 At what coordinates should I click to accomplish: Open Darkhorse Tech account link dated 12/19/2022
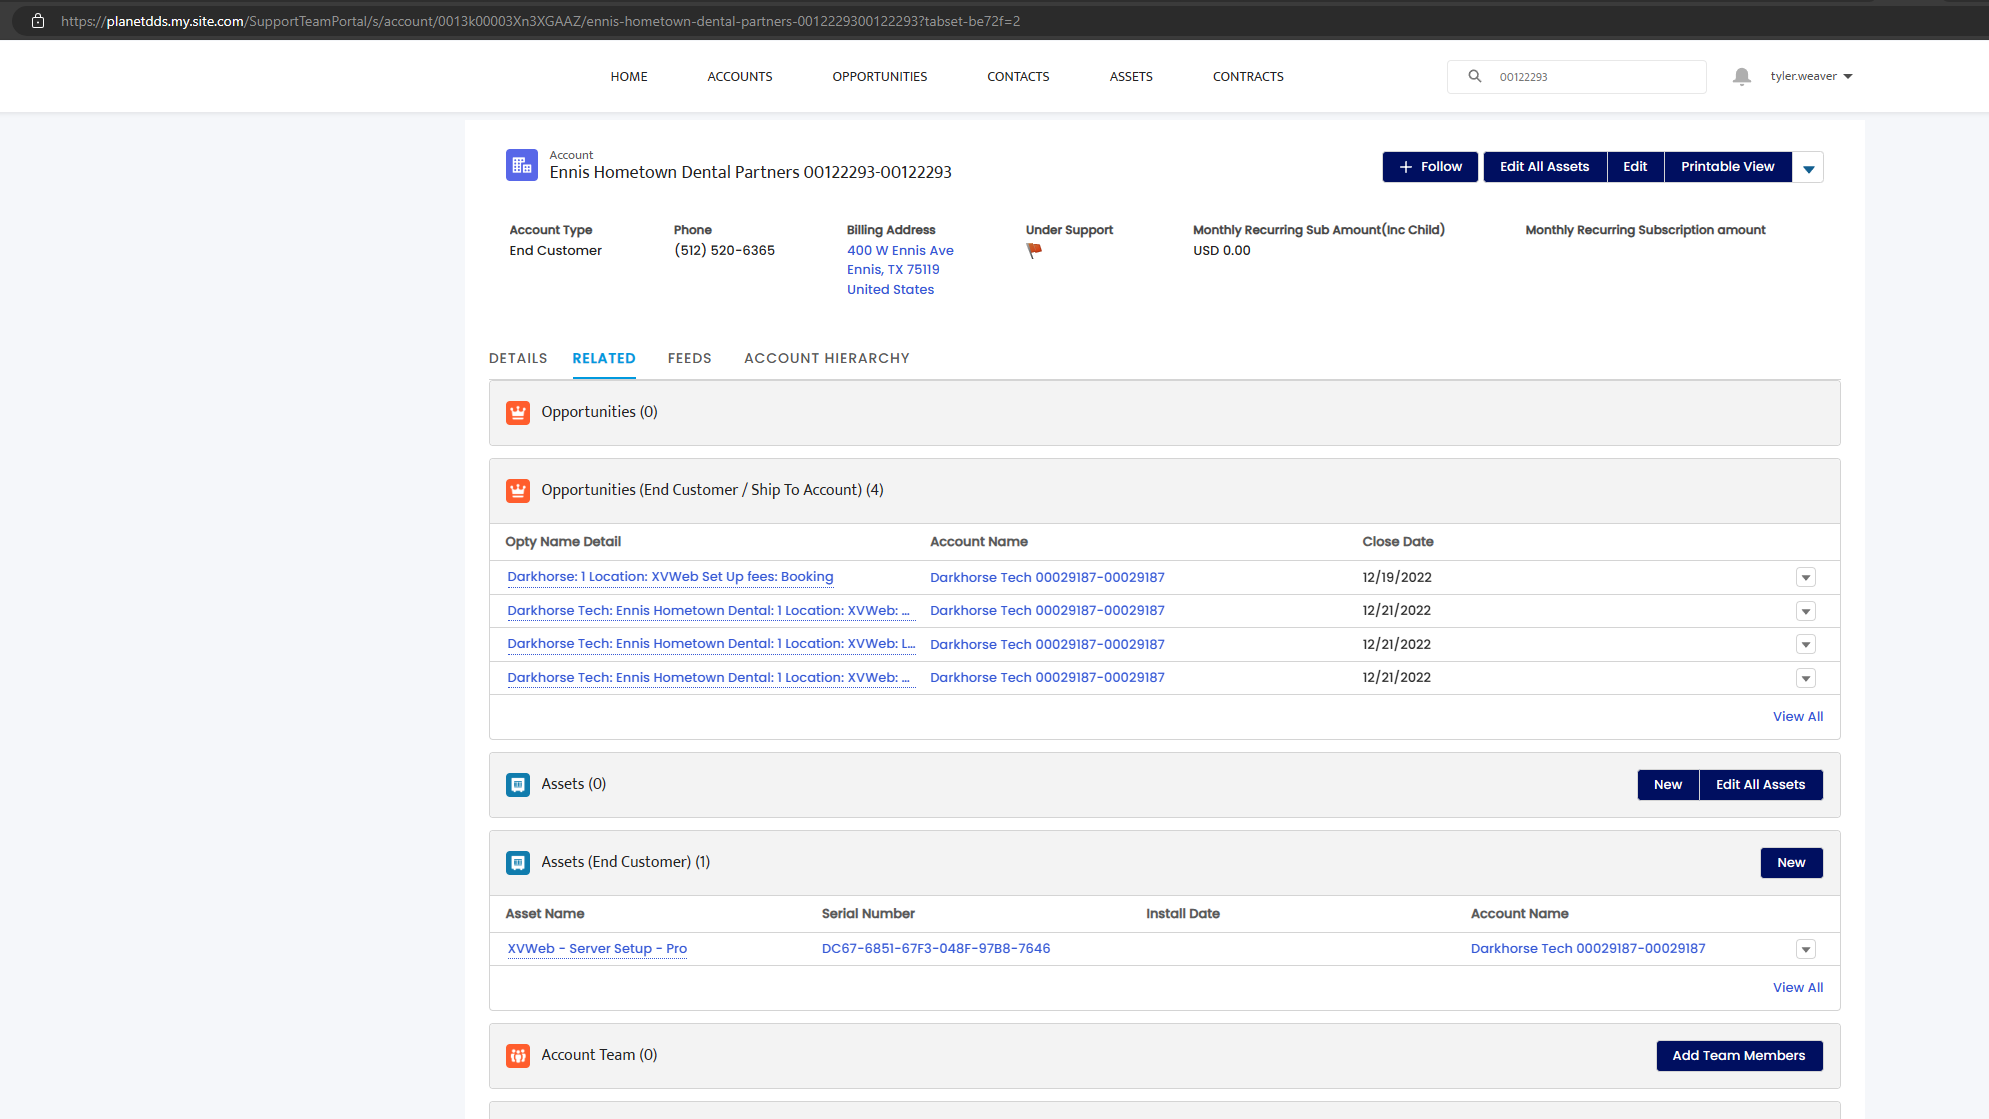[1047, 578]
